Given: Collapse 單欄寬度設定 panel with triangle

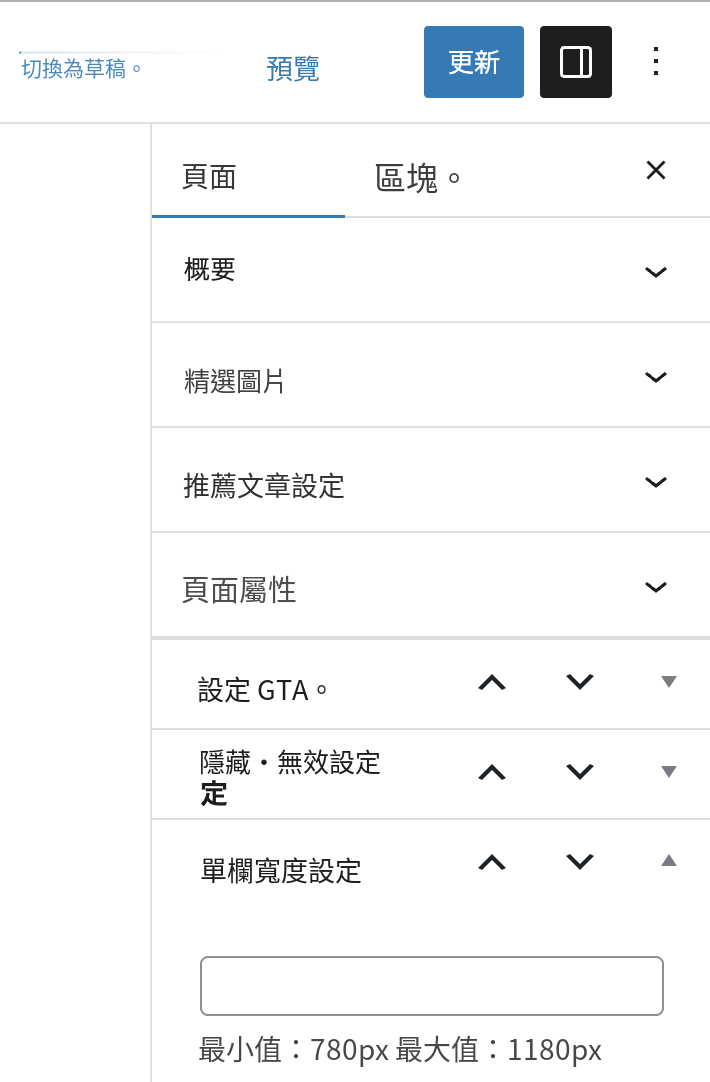Looking at the screenshot, I should (x=669, y=861).
